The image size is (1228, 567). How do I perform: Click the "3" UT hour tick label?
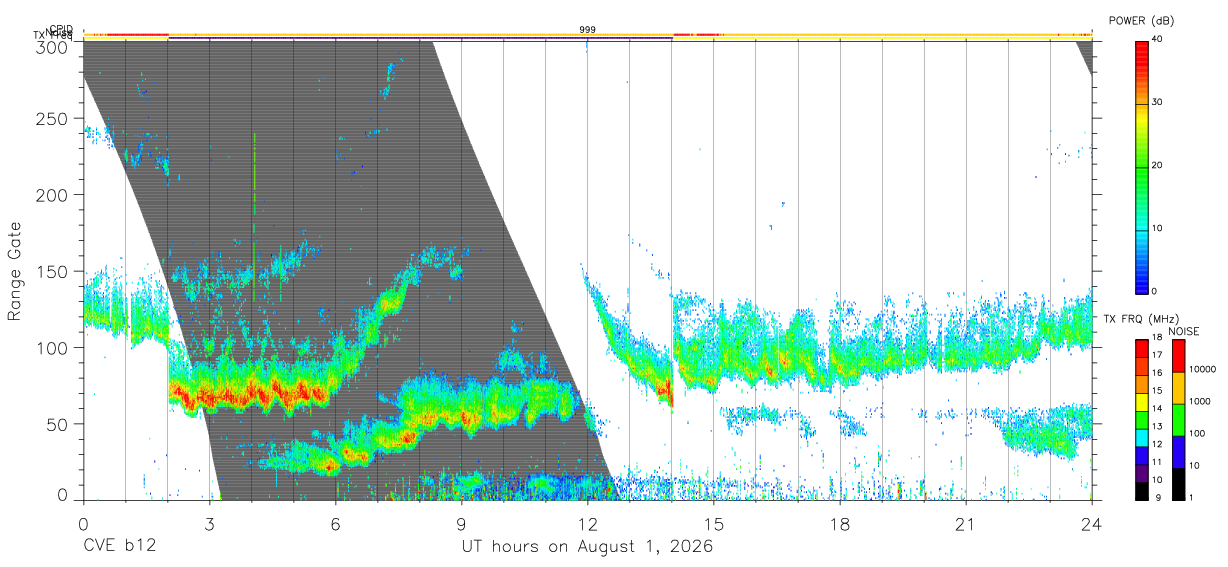[x=209, y=524]
